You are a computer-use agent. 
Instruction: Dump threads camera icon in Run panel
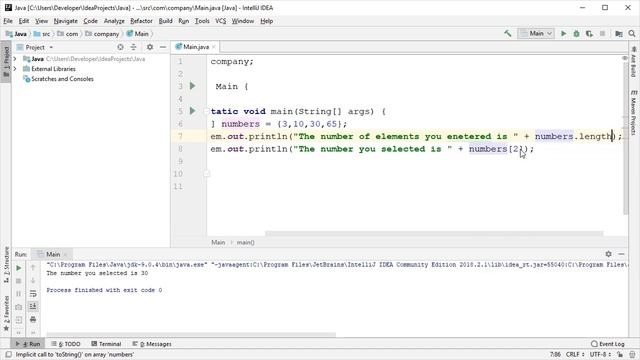18,307
